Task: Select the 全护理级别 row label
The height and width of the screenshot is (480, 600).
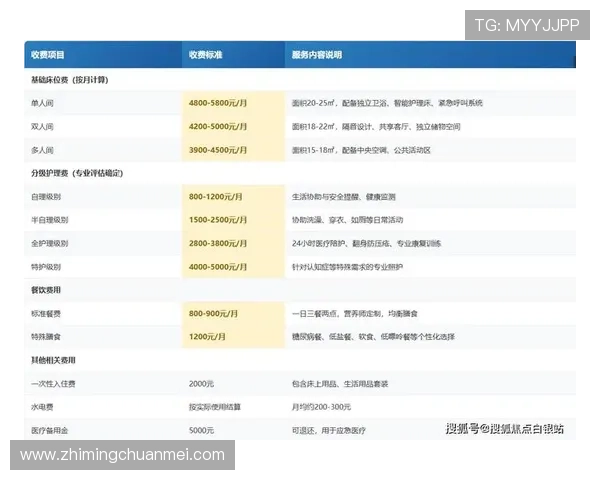Action: point(50,243)
